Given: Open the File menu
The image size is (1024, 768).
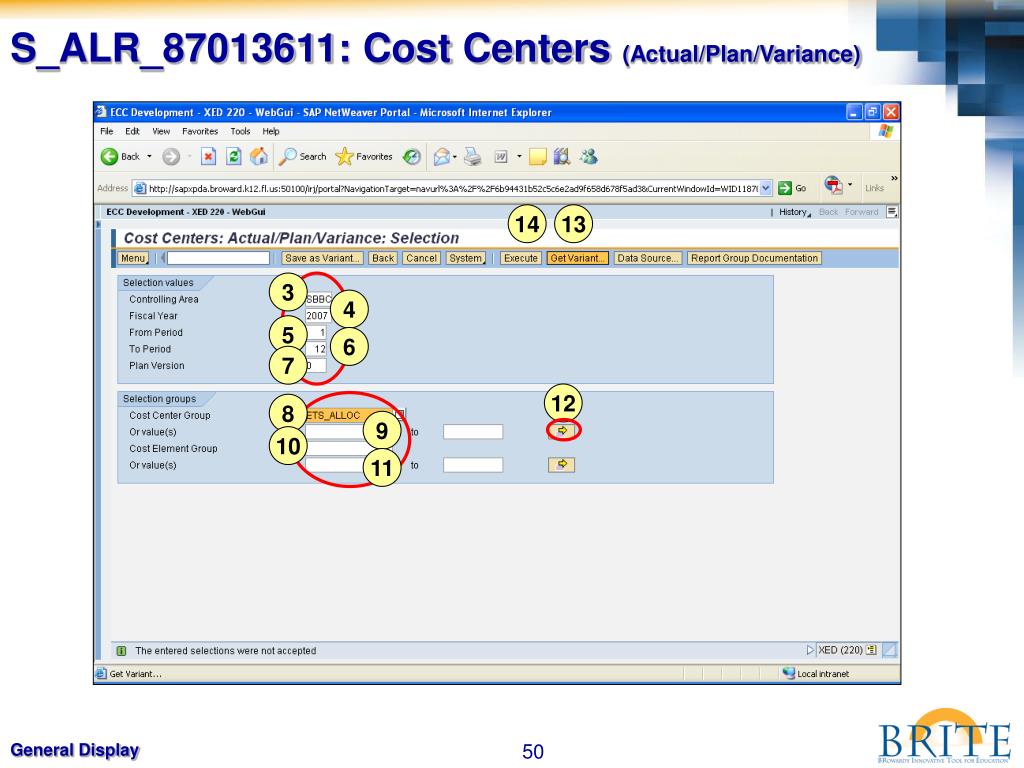Looking at the screenshot, I should click(106, 131).
